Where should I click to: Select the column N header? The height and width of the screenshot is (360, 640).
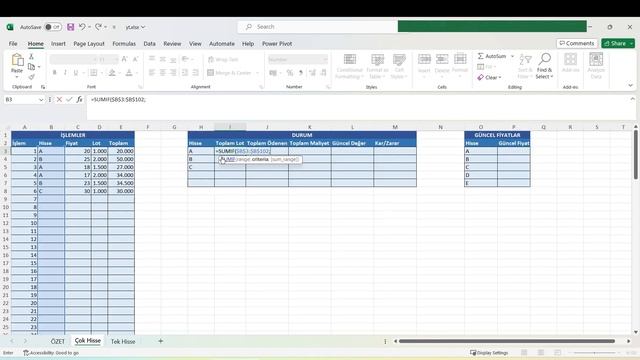440,127
